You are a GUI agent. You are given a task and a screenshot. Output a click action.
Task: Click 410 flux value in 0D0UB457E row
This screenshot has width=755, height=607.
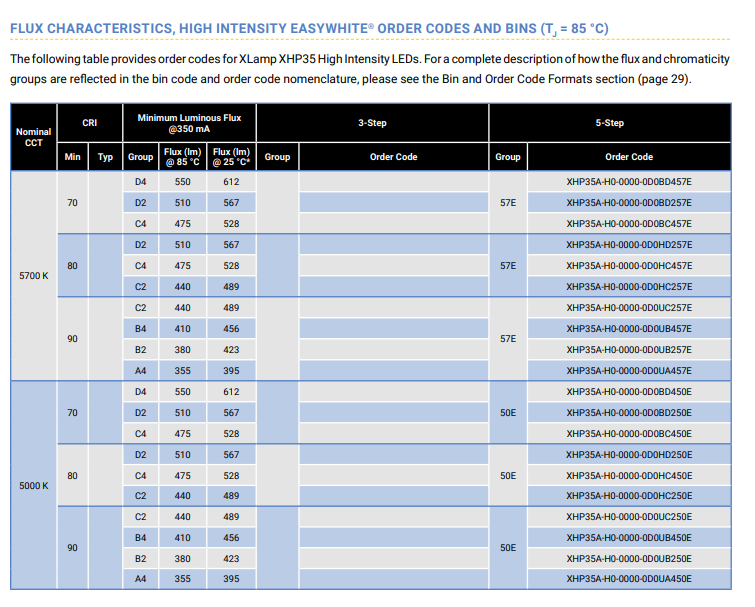point(182,329)
